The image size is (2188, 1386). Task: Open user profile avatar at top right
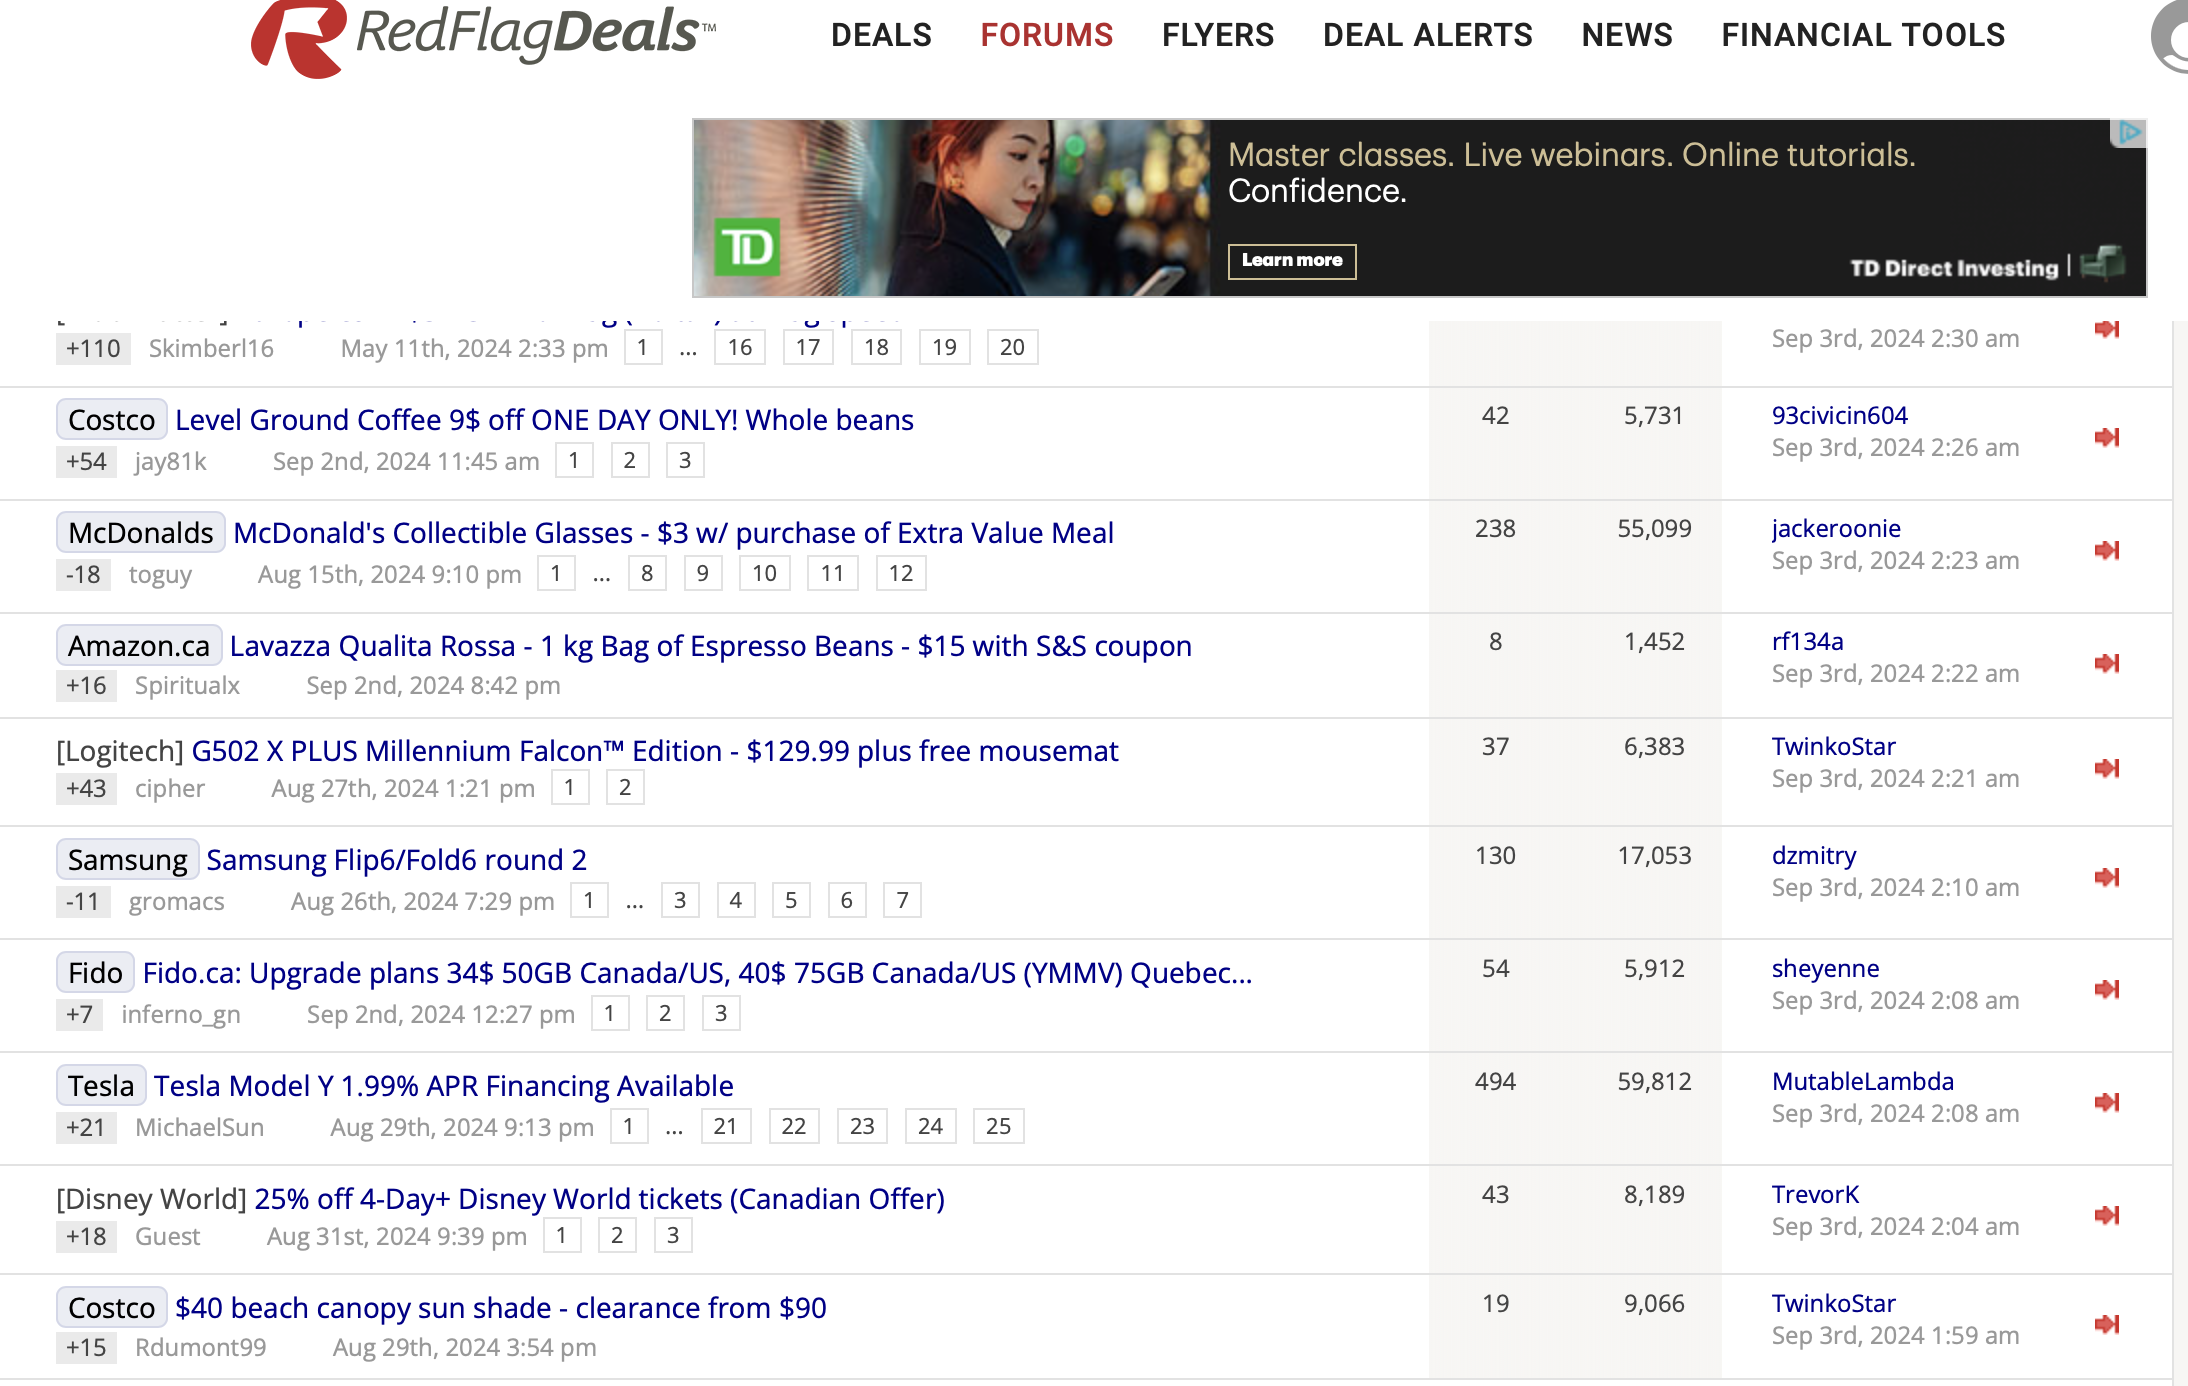coord(2174,37)
